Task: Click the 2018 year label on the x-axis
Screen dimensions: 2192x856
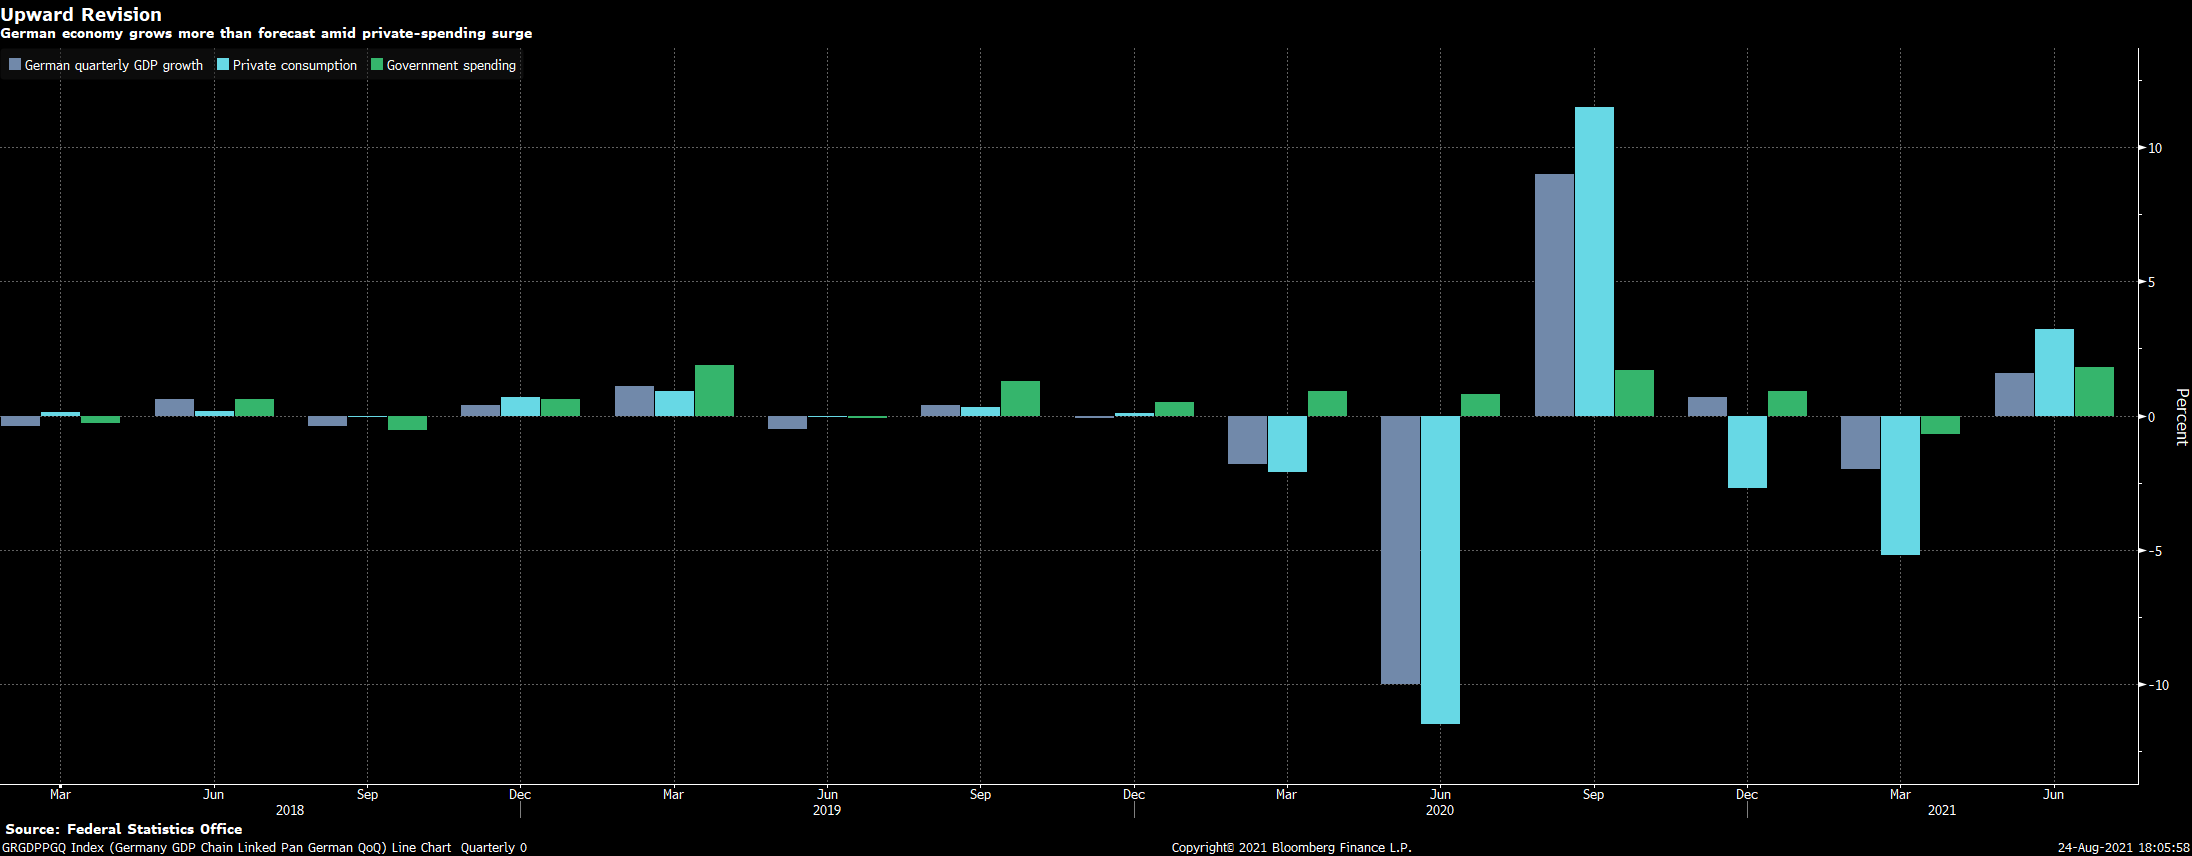Action: (290, 810)
